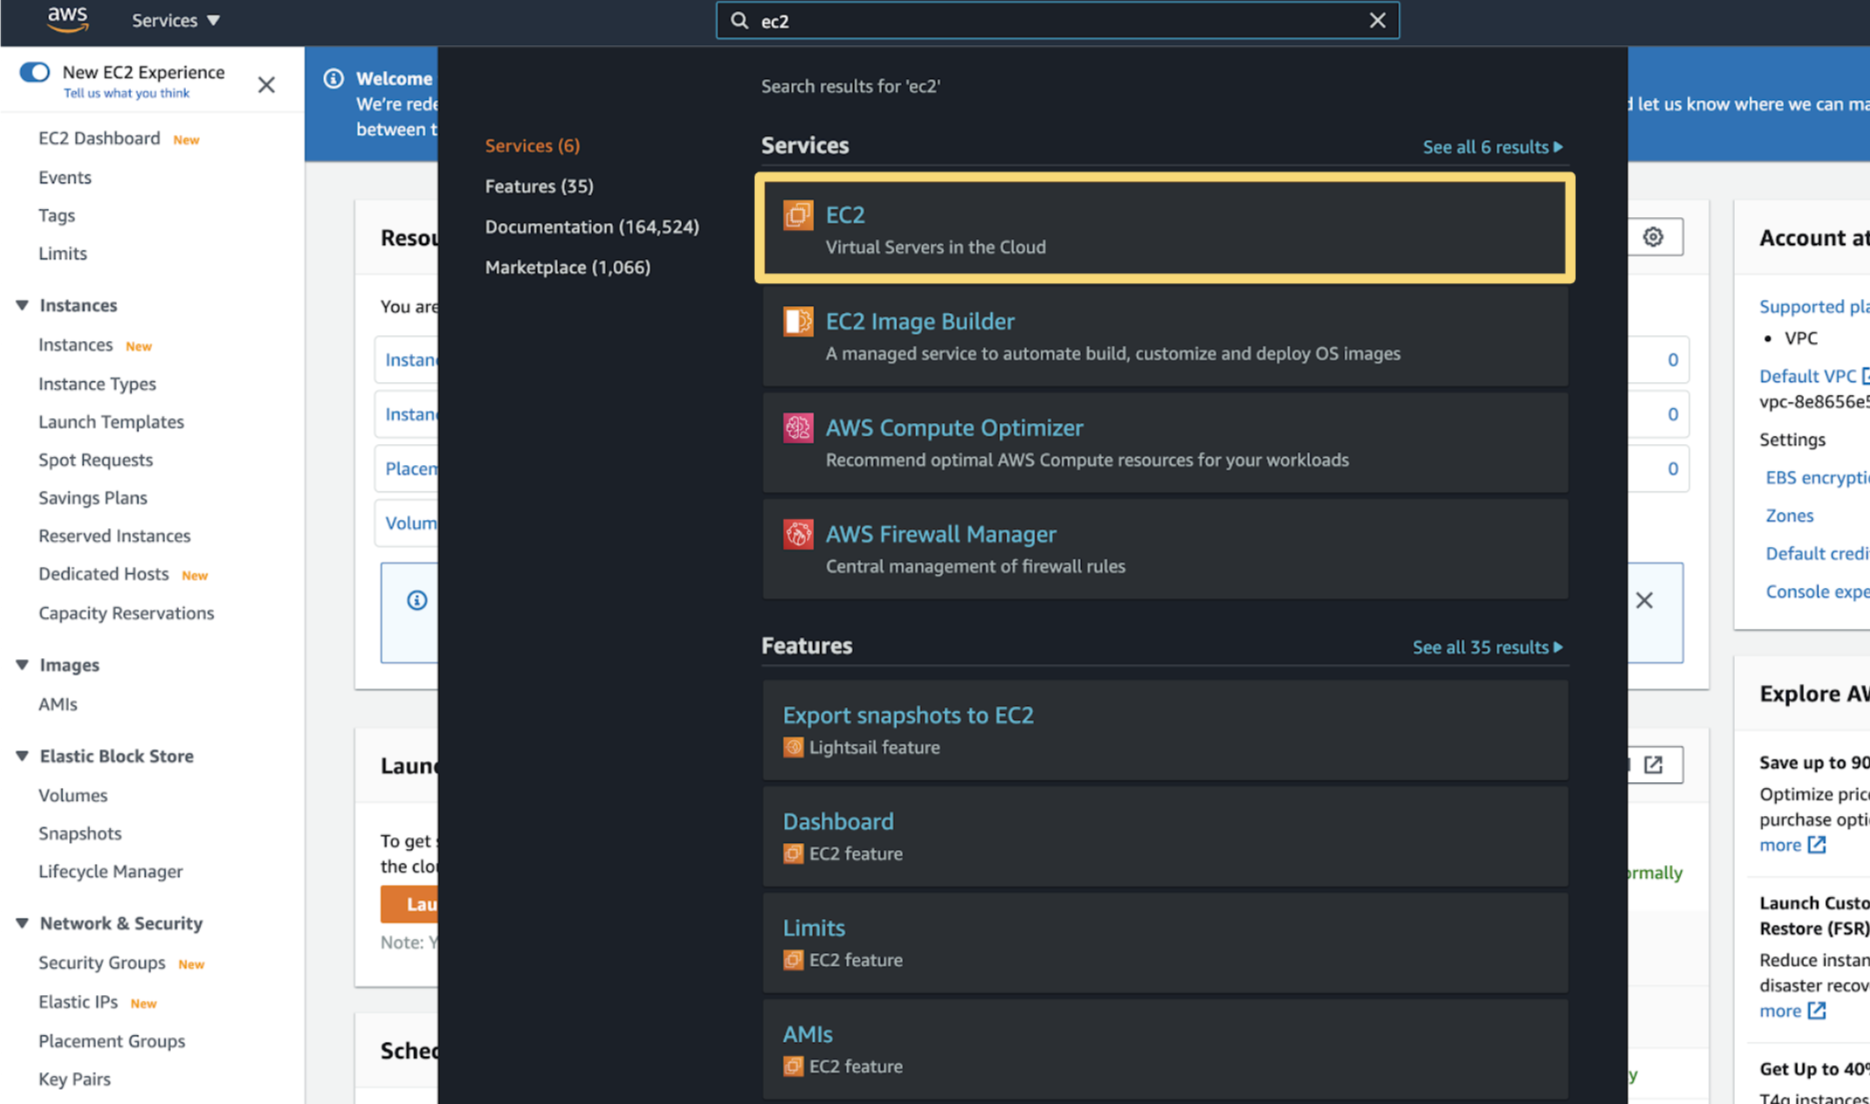Image resolution: width=1870 pixels, height=1104 pixels.
Task: Click 'See all 6 results' for Services
Action: pos(1492,147)
